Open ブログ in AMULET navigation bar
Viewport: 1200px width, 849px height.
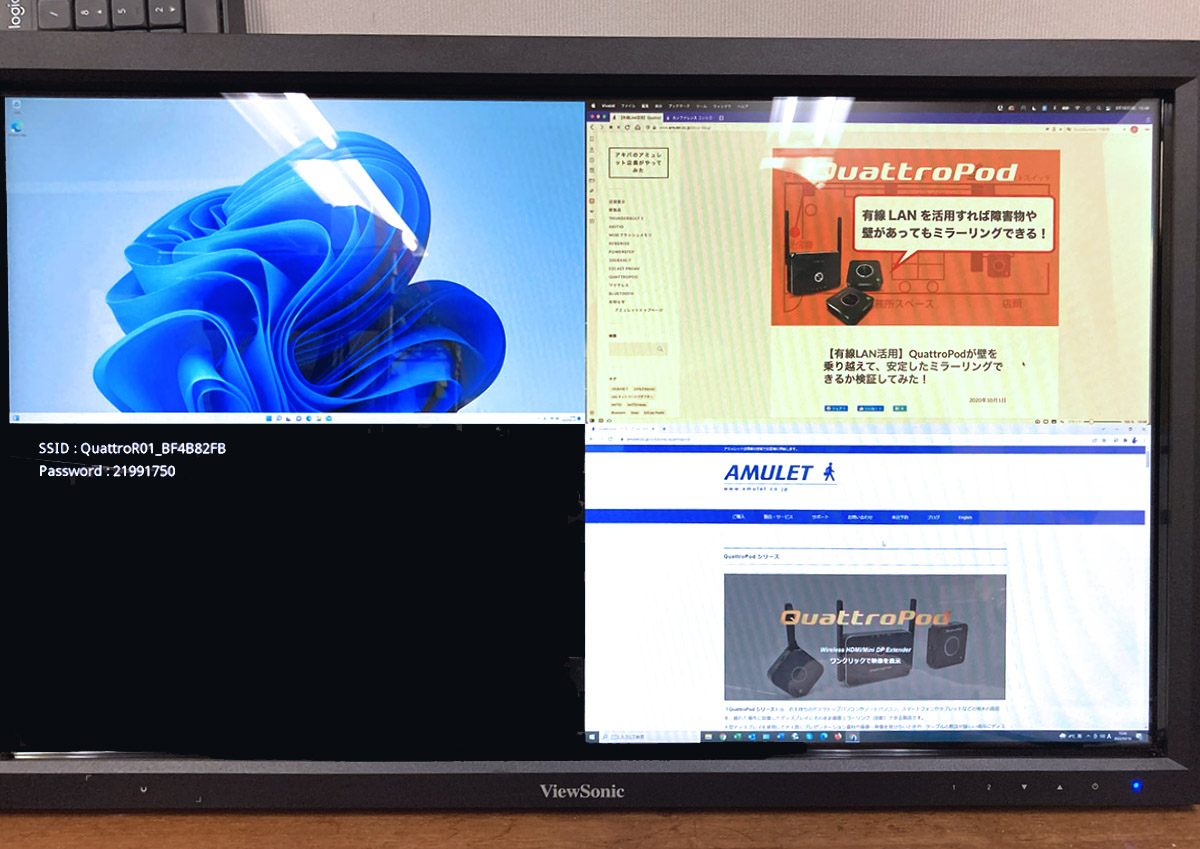(x=933, y=517)
